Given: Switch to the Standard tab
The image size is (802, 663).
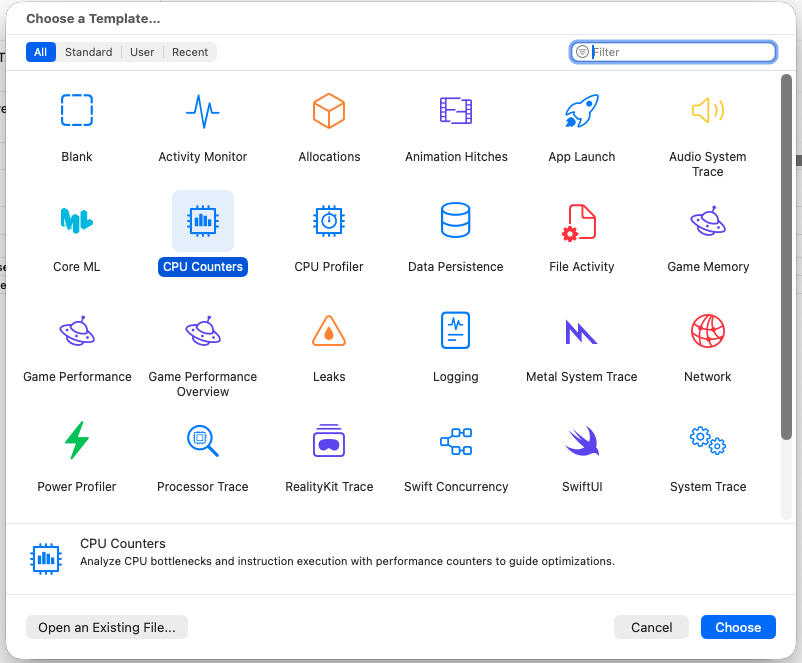Looking at the screenshot, I should point(88,52).
